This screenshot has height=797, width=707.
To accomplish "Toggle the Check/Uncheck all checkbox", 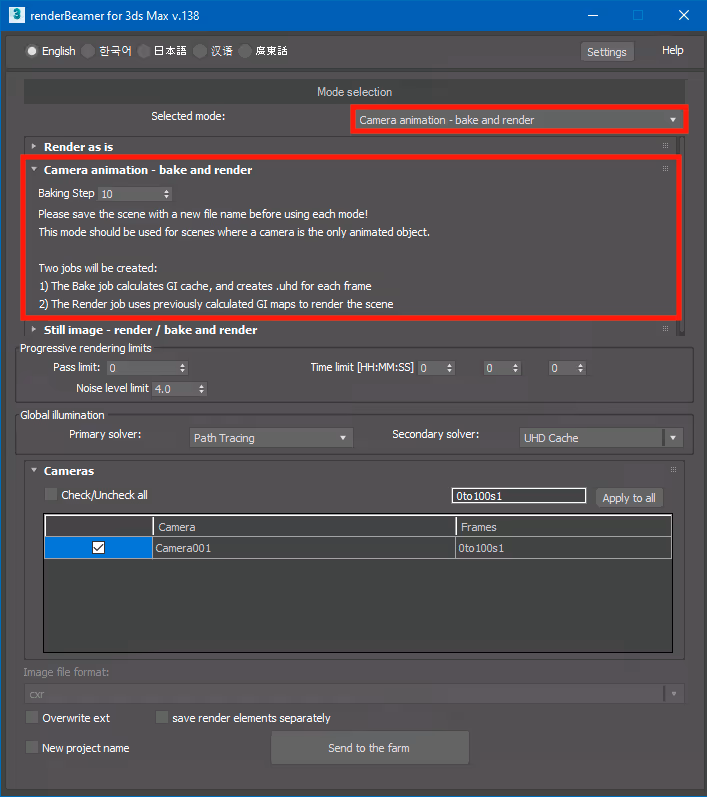I will (x=51, y=494).
